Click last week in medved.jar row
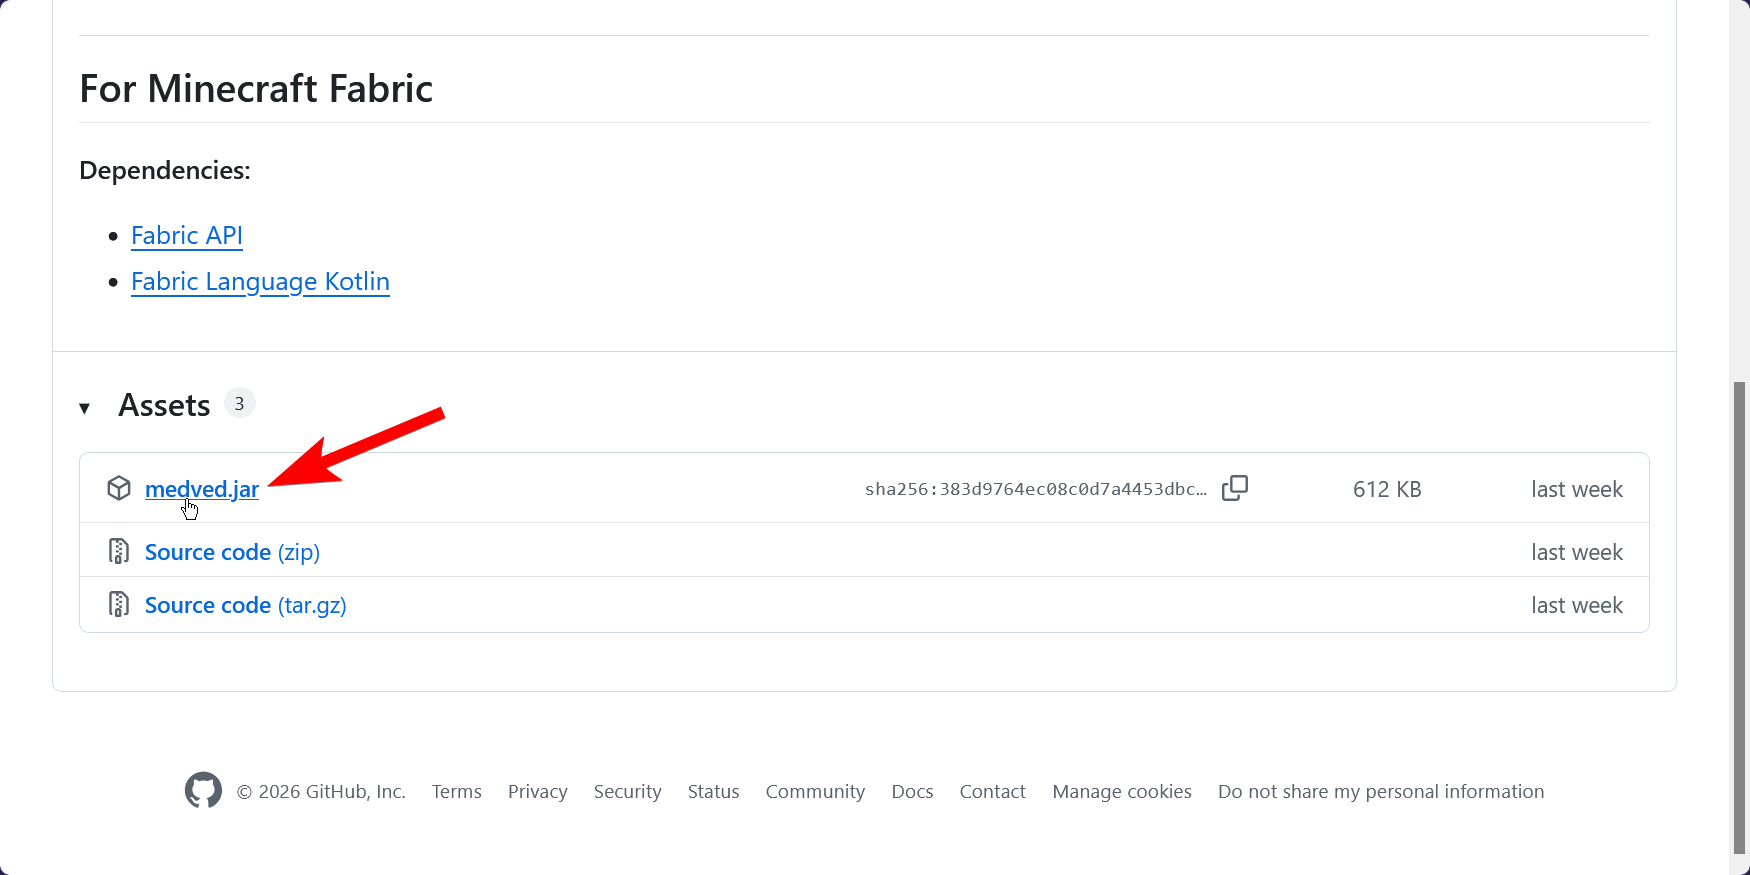Image resolution: width=1750 pixels, height=875 pixels. click(x=1577, y=489)
